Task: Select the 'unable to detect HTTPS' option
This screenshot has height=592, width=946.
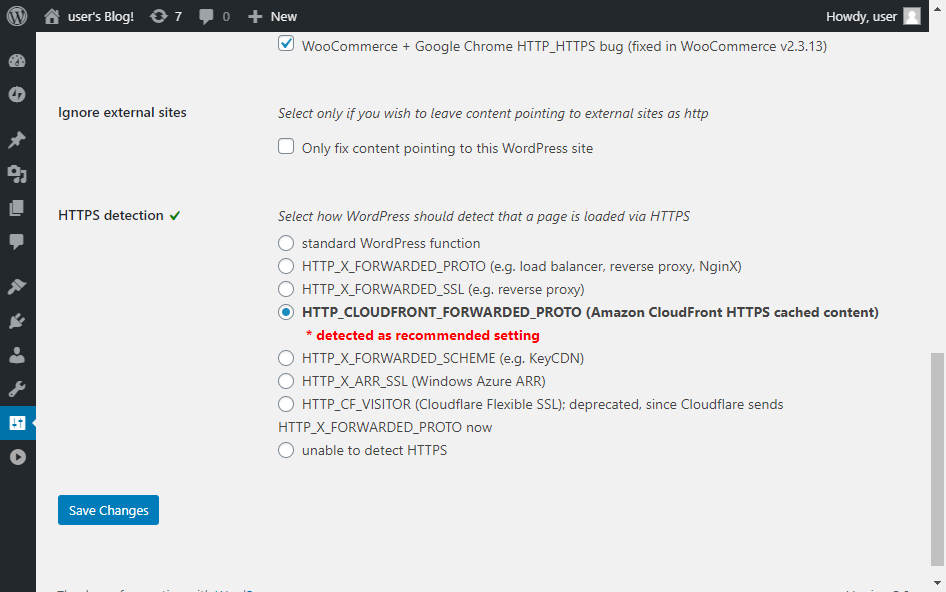Action: point(286,450)
